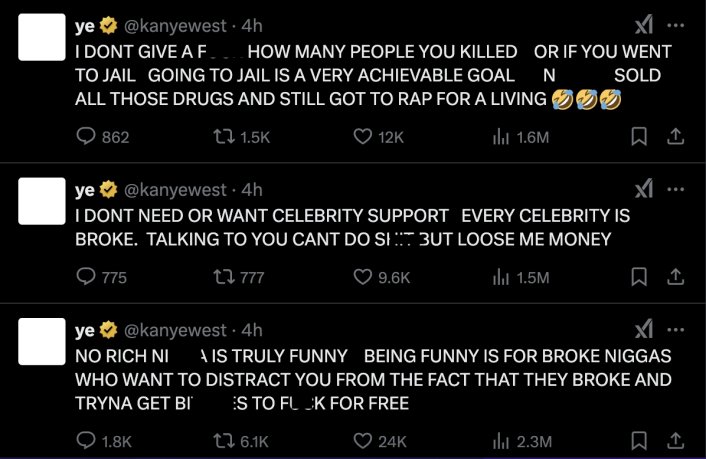
Task: View analytics of tweet with 1.6M views
Action: pos(501,137)
